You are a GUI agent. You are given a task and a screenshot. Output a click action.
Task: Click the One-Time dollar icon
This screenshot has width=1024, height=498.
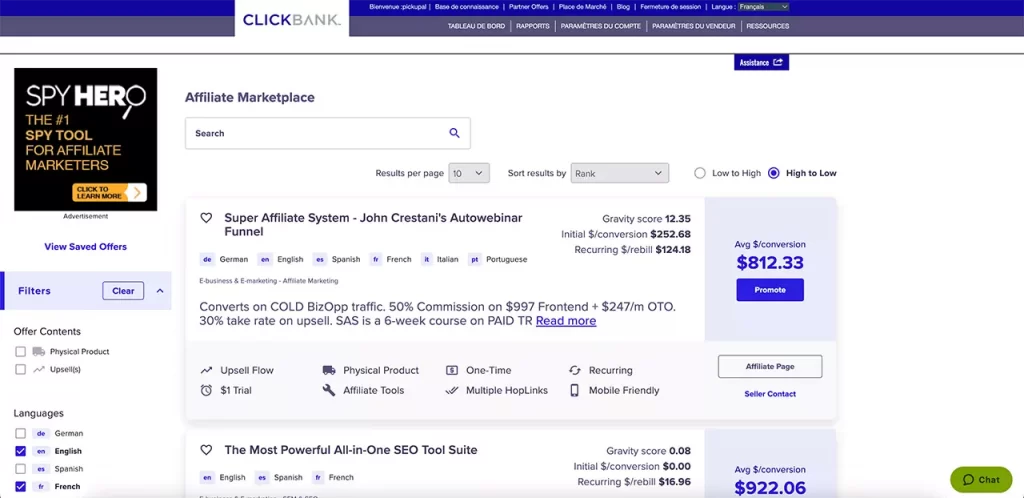(452, 370)
